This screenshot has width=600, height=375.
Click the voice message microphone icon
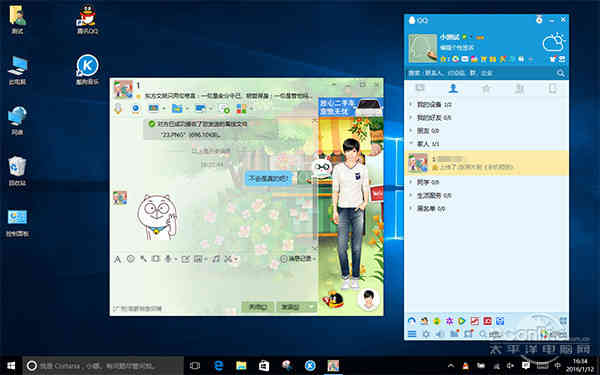pos(168,259)
